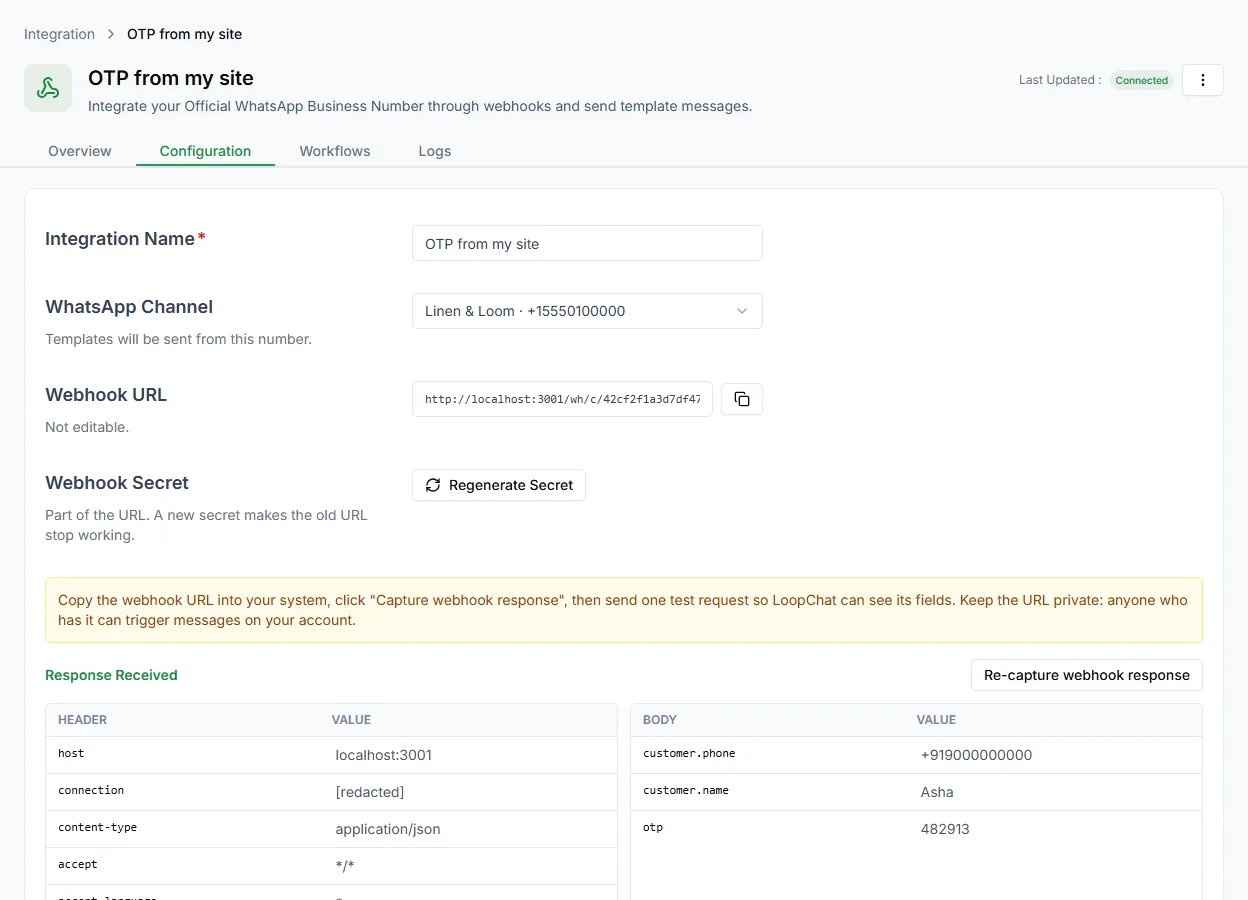The height and width of the screenshot is (900, 1248).
Task: Click Regenerate Secret button
Action: (499, 485)
